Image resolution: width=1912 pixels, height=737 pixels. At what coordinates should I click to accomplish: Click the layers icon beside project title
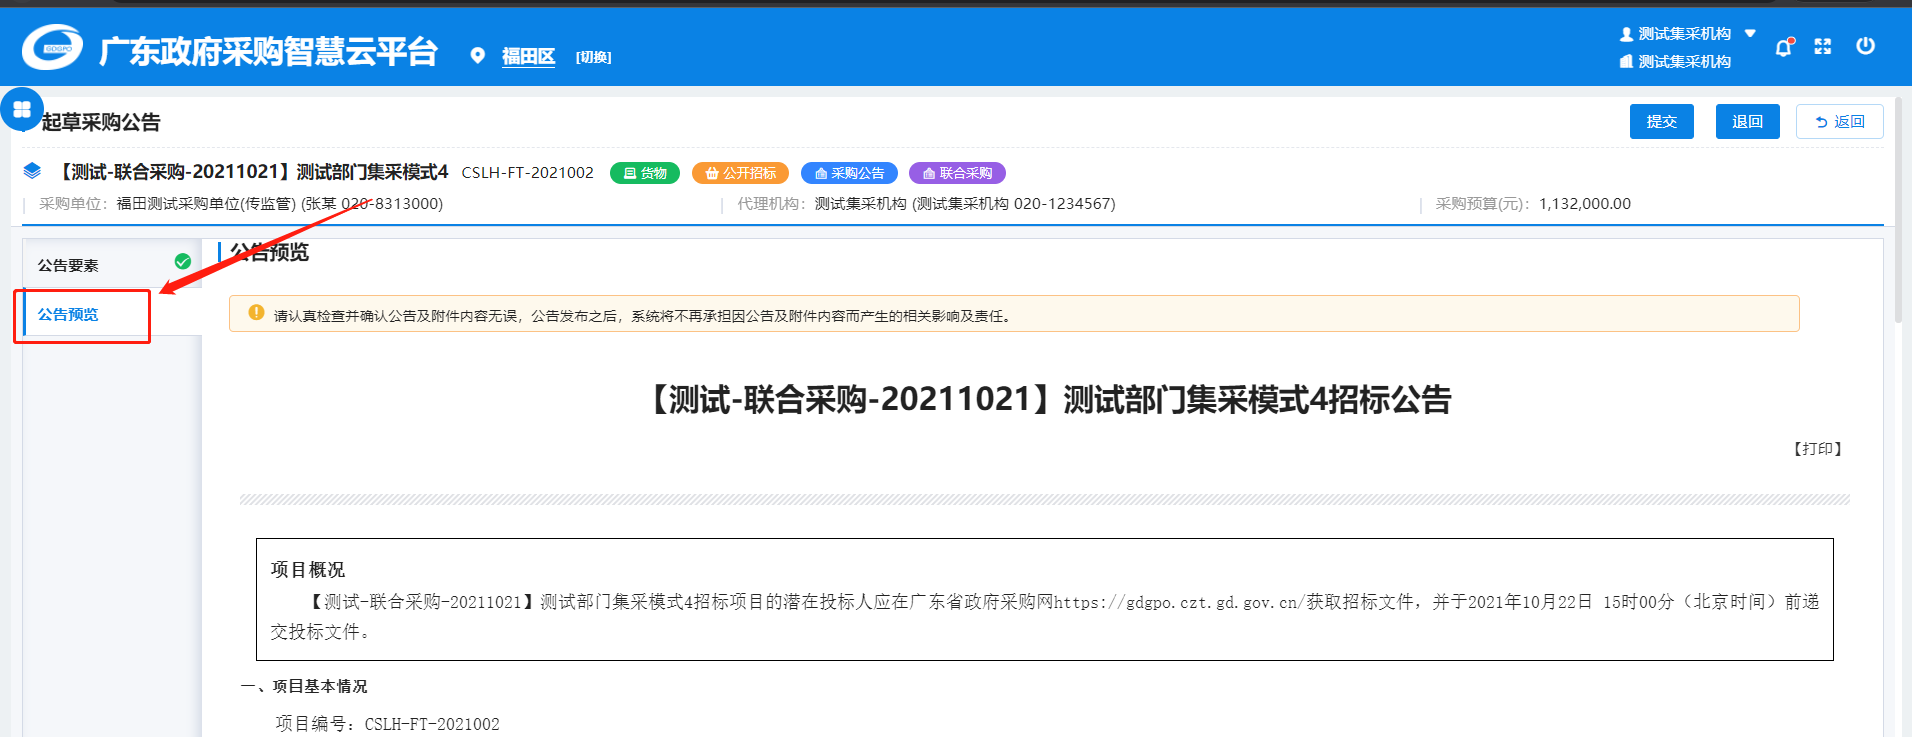pyautogui.click(x=32, y=172)
